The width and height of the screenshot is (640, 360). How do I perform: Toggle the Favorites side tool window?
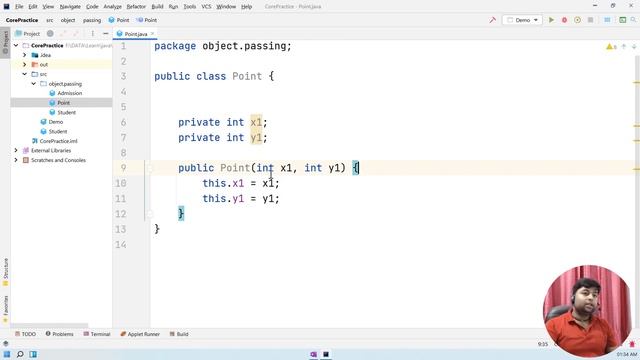pyautogui.click(x=5, y=309)
